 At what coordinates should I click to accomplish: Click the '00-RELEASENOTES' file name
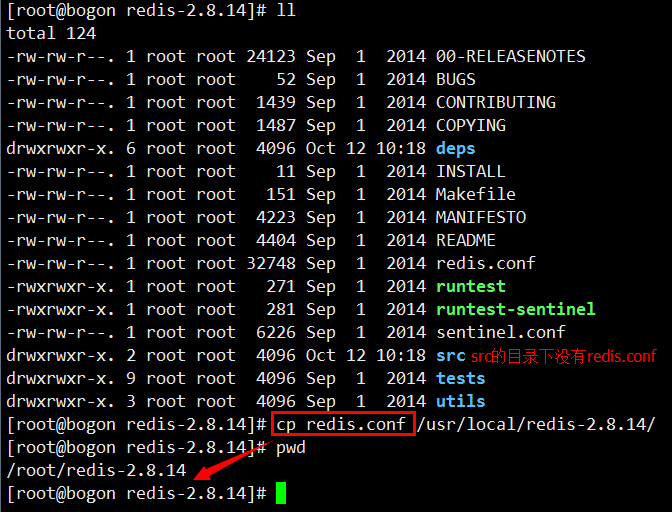[x=511, y=56]
